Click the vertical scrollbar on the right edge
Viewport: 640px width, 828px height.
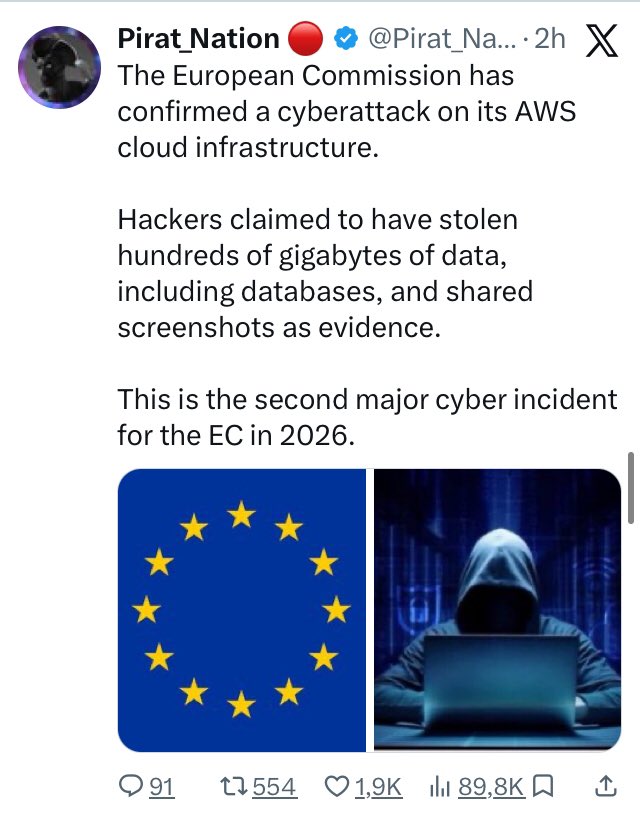pos(631,487)
